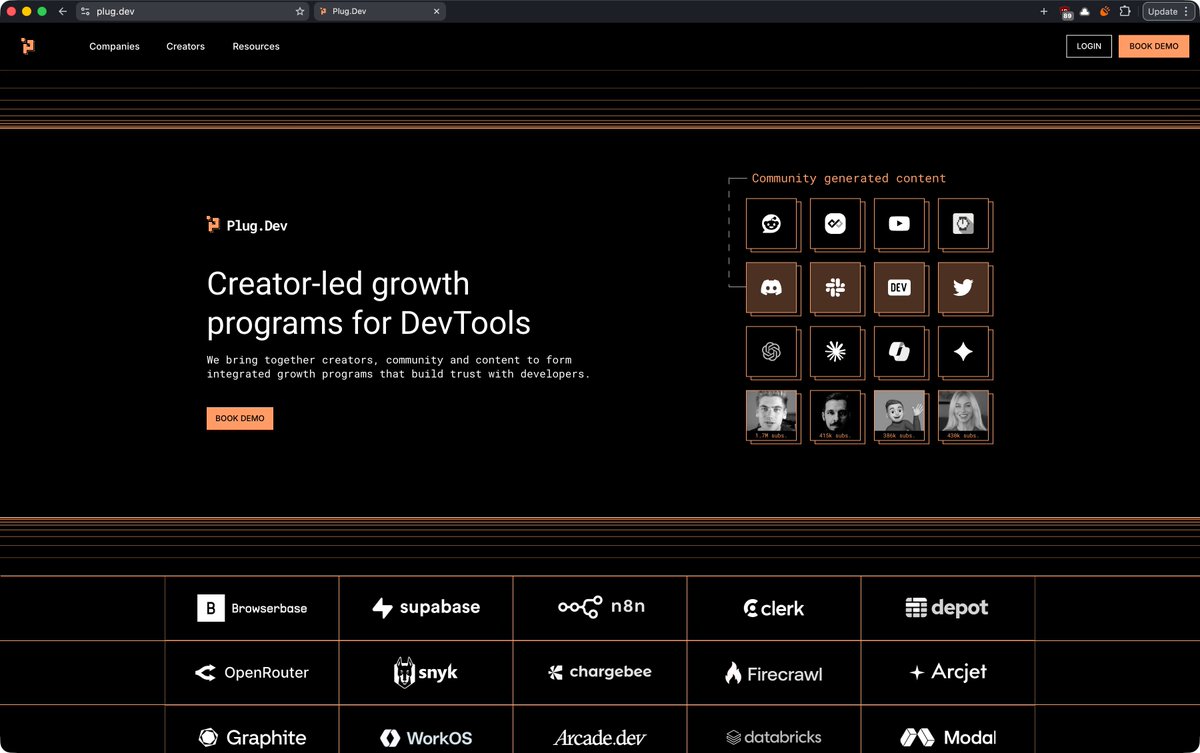Select the YouTube icon tile

coord(899,224)
